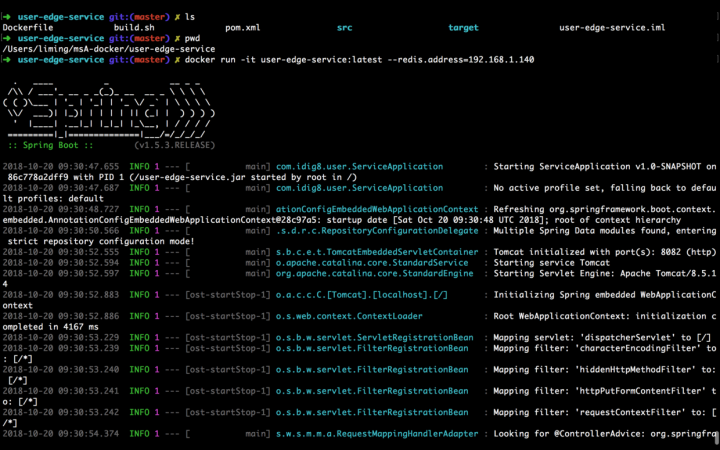720x450 pixels.
Task: Click '86c778a2dff9 with PID 1' line
Action: [x=68, y=177]
